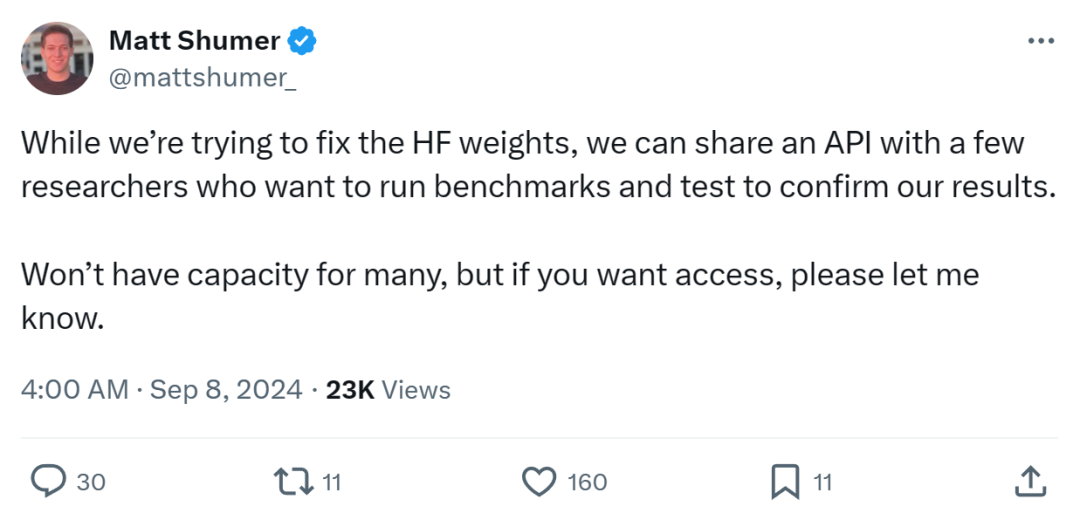Screen dimensions: 1080x513
Task: Click the blue verified badge
Action: 303,41
